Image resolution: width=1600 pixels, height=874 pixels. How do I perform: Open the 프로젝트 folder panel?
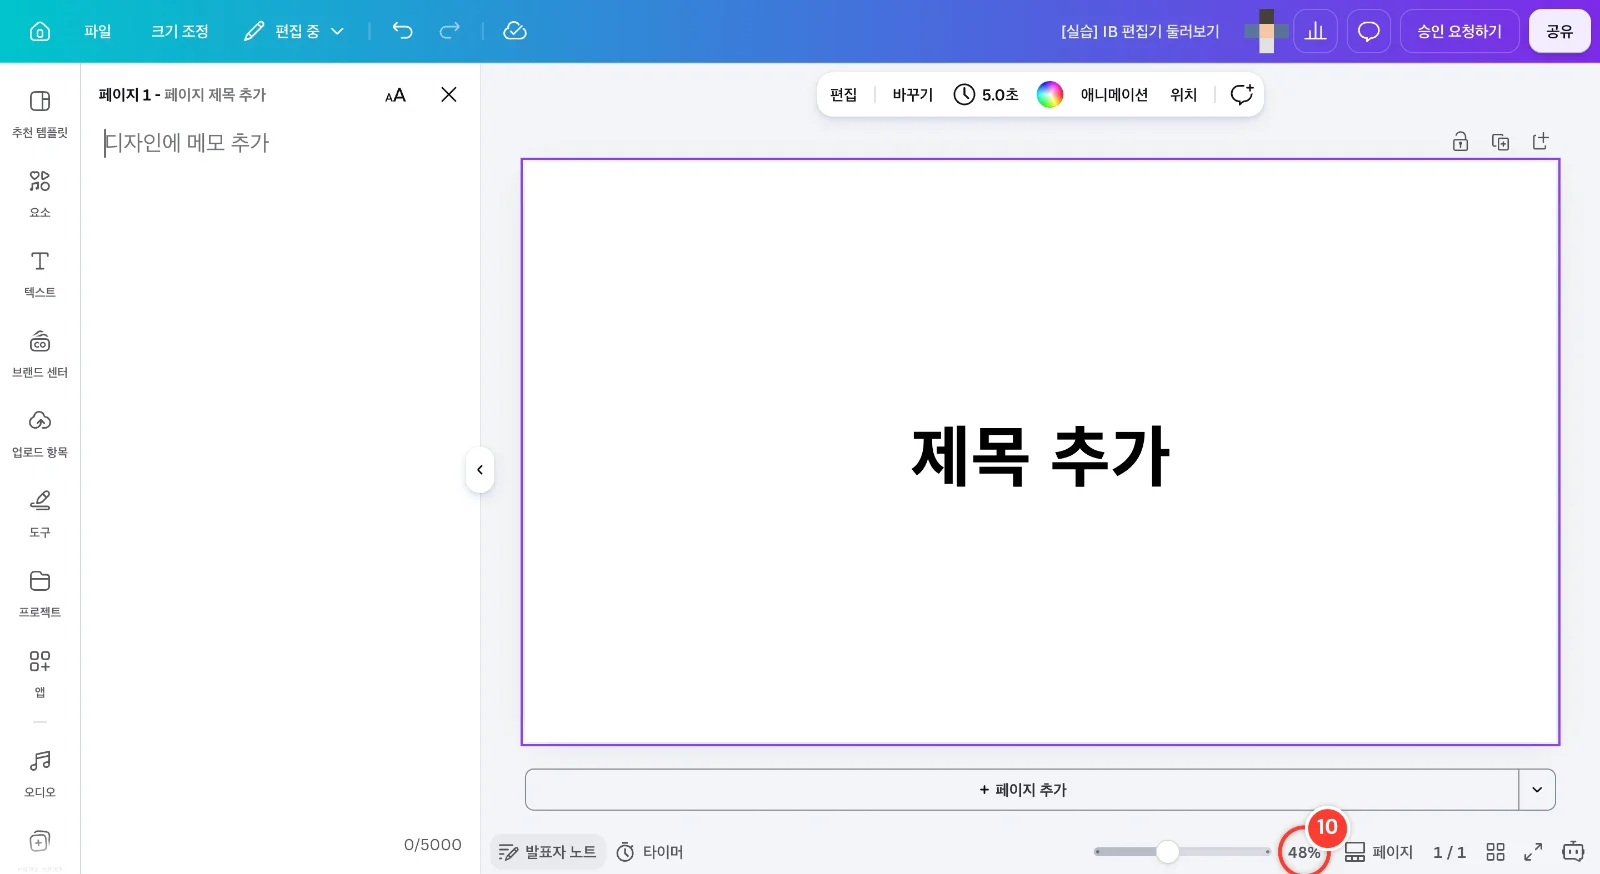click(x=40, y=594)
